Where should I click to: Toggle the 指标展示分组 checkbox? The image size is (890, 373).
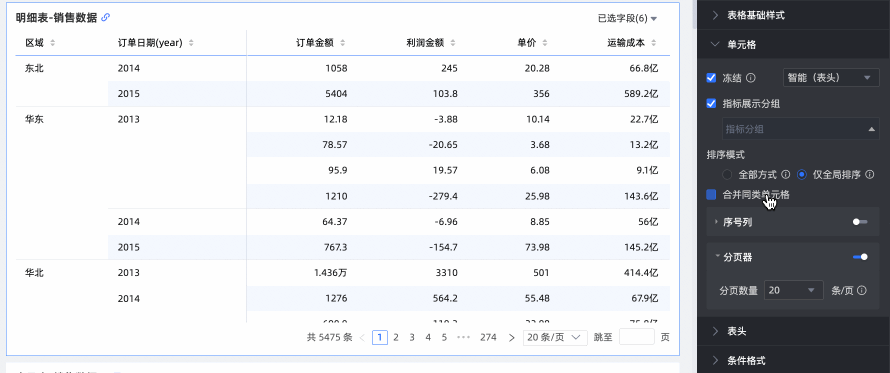(711, 104)
